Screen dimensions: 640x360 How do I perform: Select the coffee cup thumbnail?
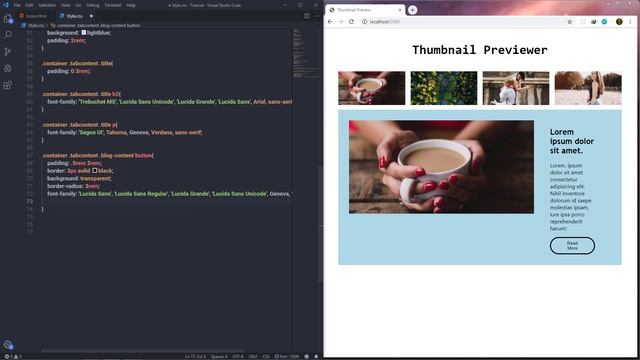tap(371, 88)
